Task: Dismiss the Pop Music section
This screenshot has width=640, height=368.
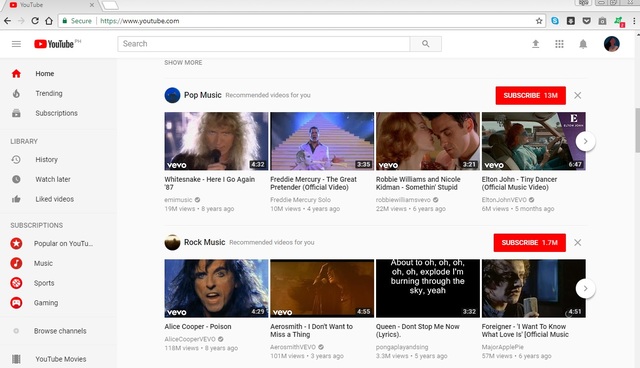Action: click(578, 95)
